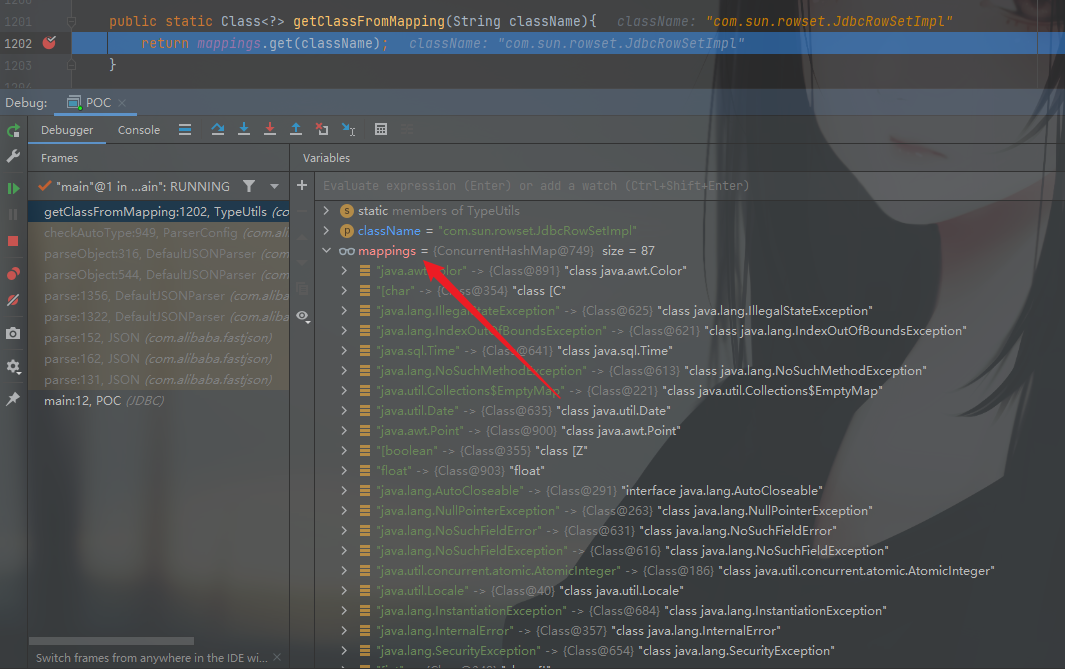Select the "main"@1 RUNNING thread
The height and width of the screenshot is (669, 1065).
coord(133,186)
